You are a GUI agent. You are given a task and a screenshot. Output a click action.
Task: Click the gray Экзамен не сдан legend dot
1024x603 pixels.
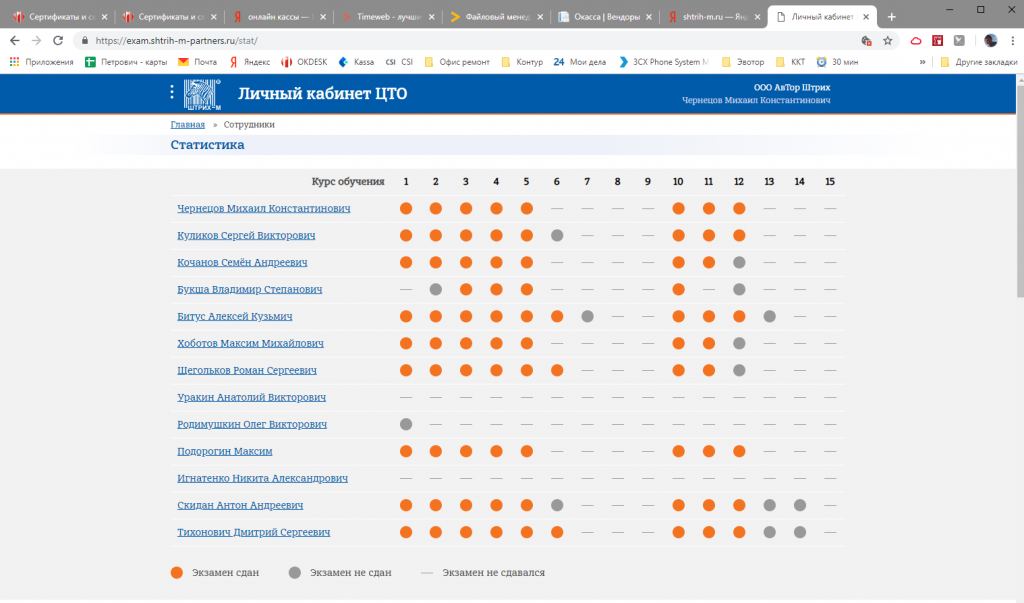[295, 572]
